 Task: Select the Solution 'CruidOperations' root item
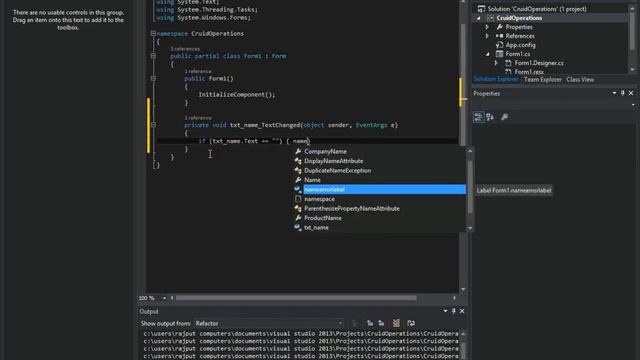click(x=537, y=9)
